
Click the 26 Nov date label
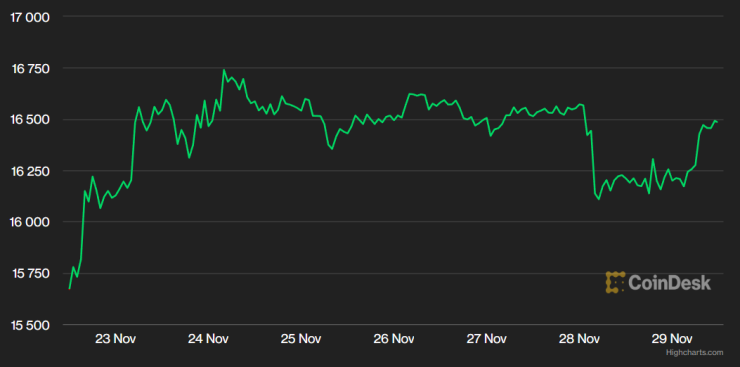[394, 338]
